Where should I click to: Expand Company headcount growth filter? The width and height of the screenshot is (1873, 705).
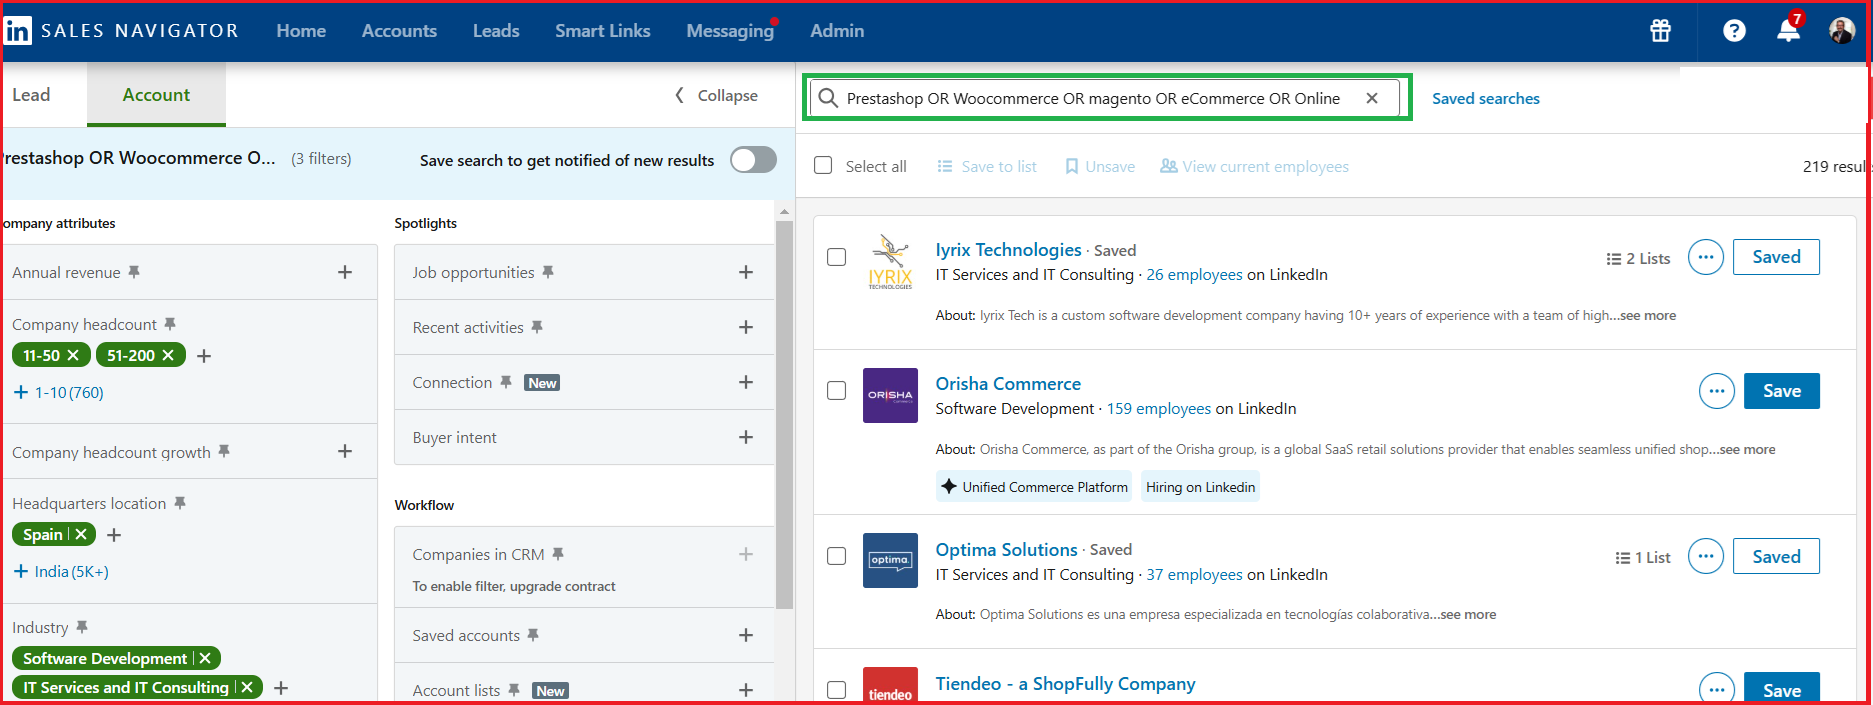[345, 451]
